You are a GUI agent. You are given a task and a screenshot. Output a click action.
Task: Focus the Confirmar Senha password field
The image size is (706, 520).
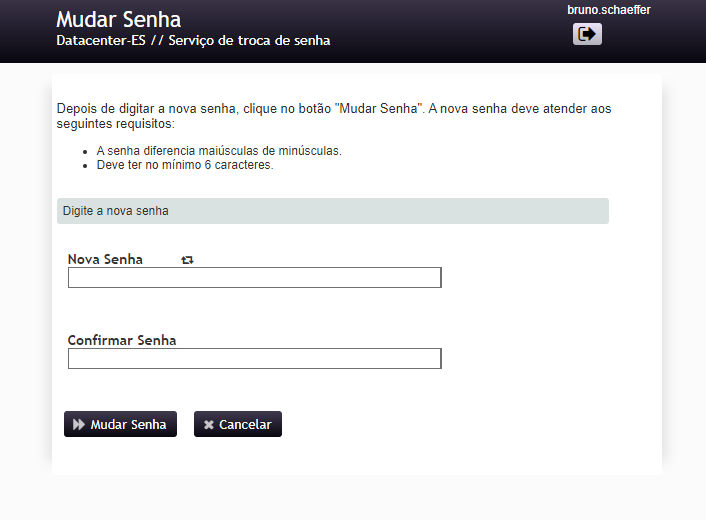coord(254,358)
